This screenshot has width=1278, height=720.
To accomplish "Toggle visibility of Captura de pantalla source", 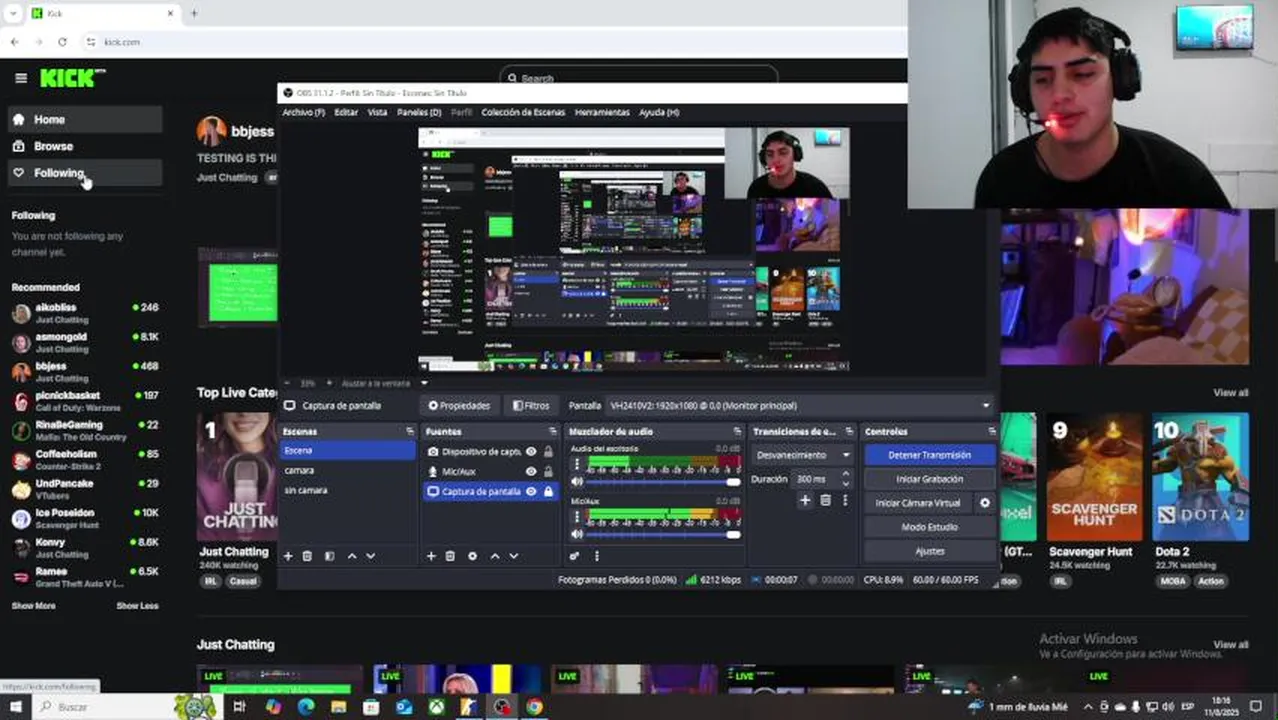I will [x=531, y=491].
